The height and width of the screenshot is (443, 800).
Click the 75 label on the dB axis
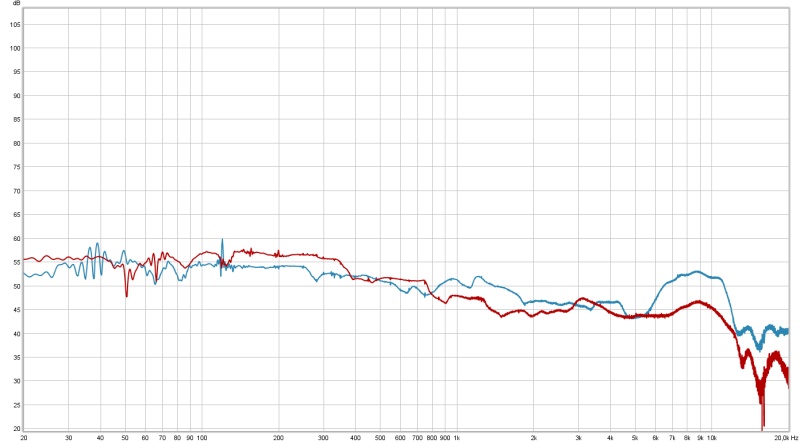click(x=14, y=167)
